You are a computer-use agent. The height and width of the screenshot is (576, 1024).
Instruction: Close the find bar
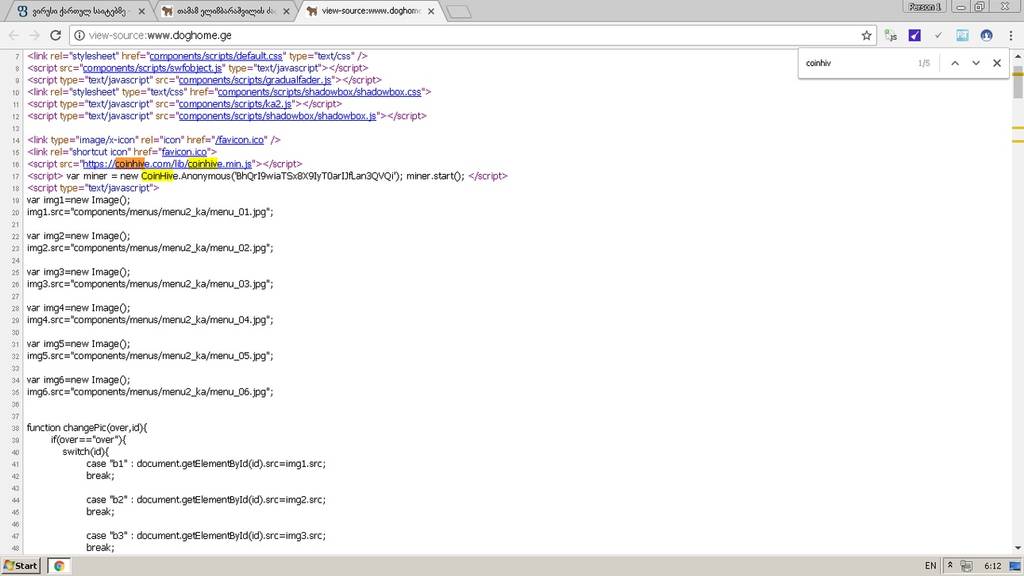coord(997,63)
